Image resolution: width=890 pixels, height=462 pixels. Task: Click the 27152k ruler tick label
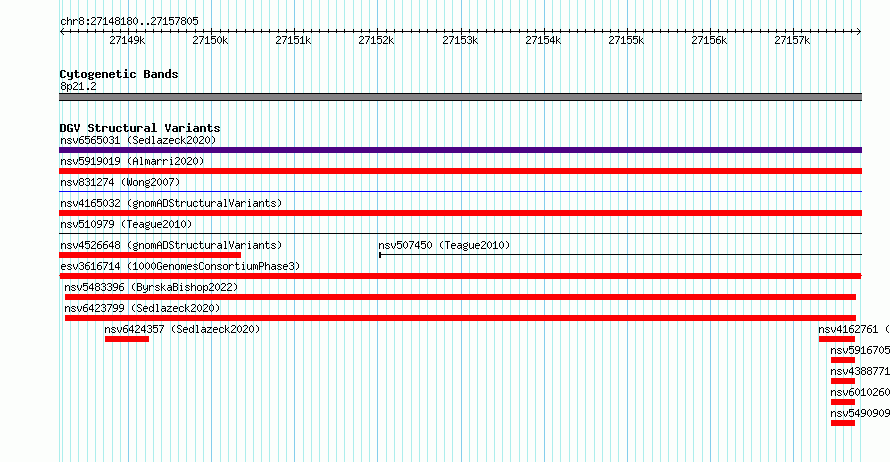[x=376, y=40]
